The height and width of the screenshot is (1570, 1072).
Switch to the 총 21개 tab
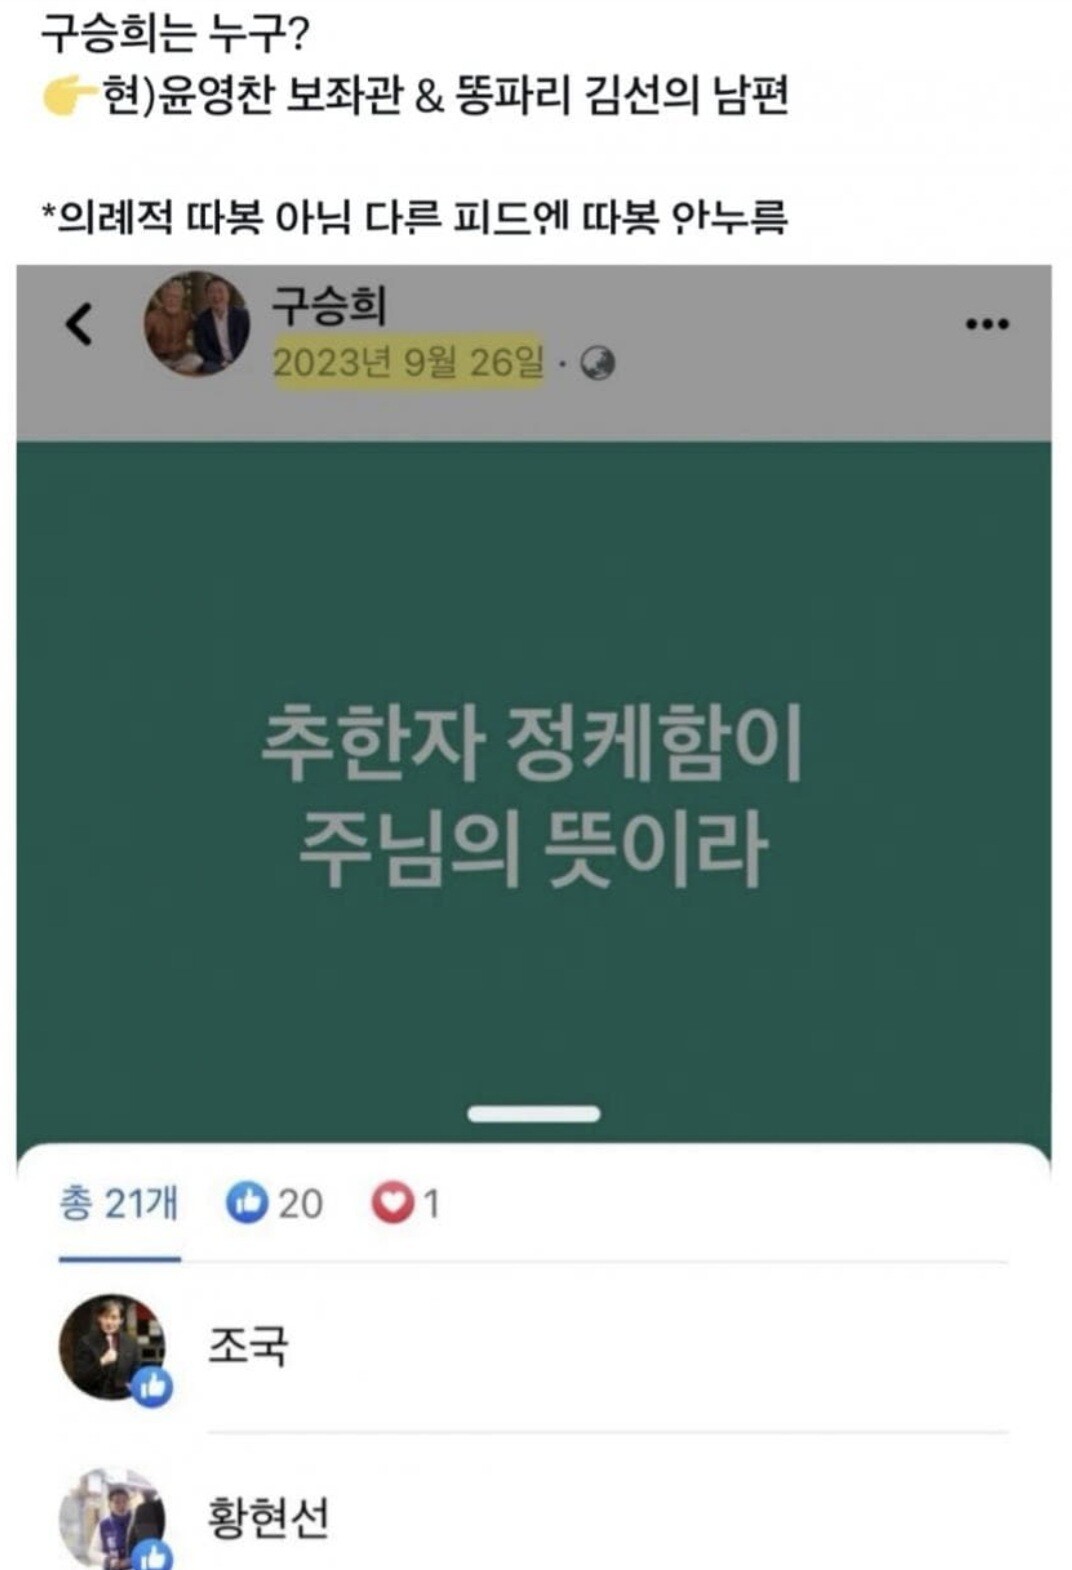pos(119,1203)
